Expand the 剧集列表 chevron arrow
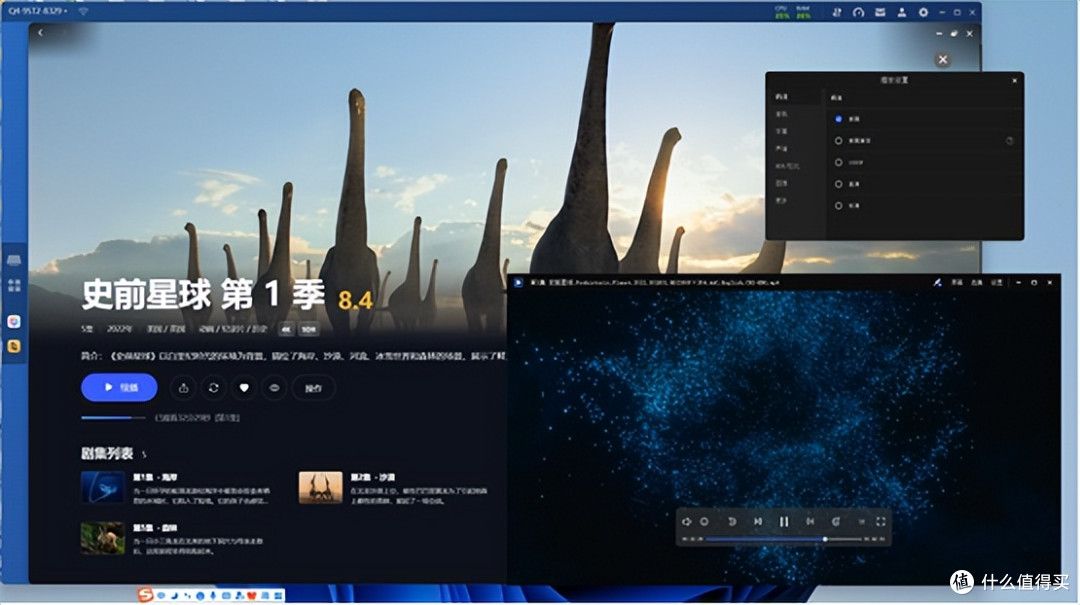The width and height of the screenshot is (1080, 605). point(144,454)
